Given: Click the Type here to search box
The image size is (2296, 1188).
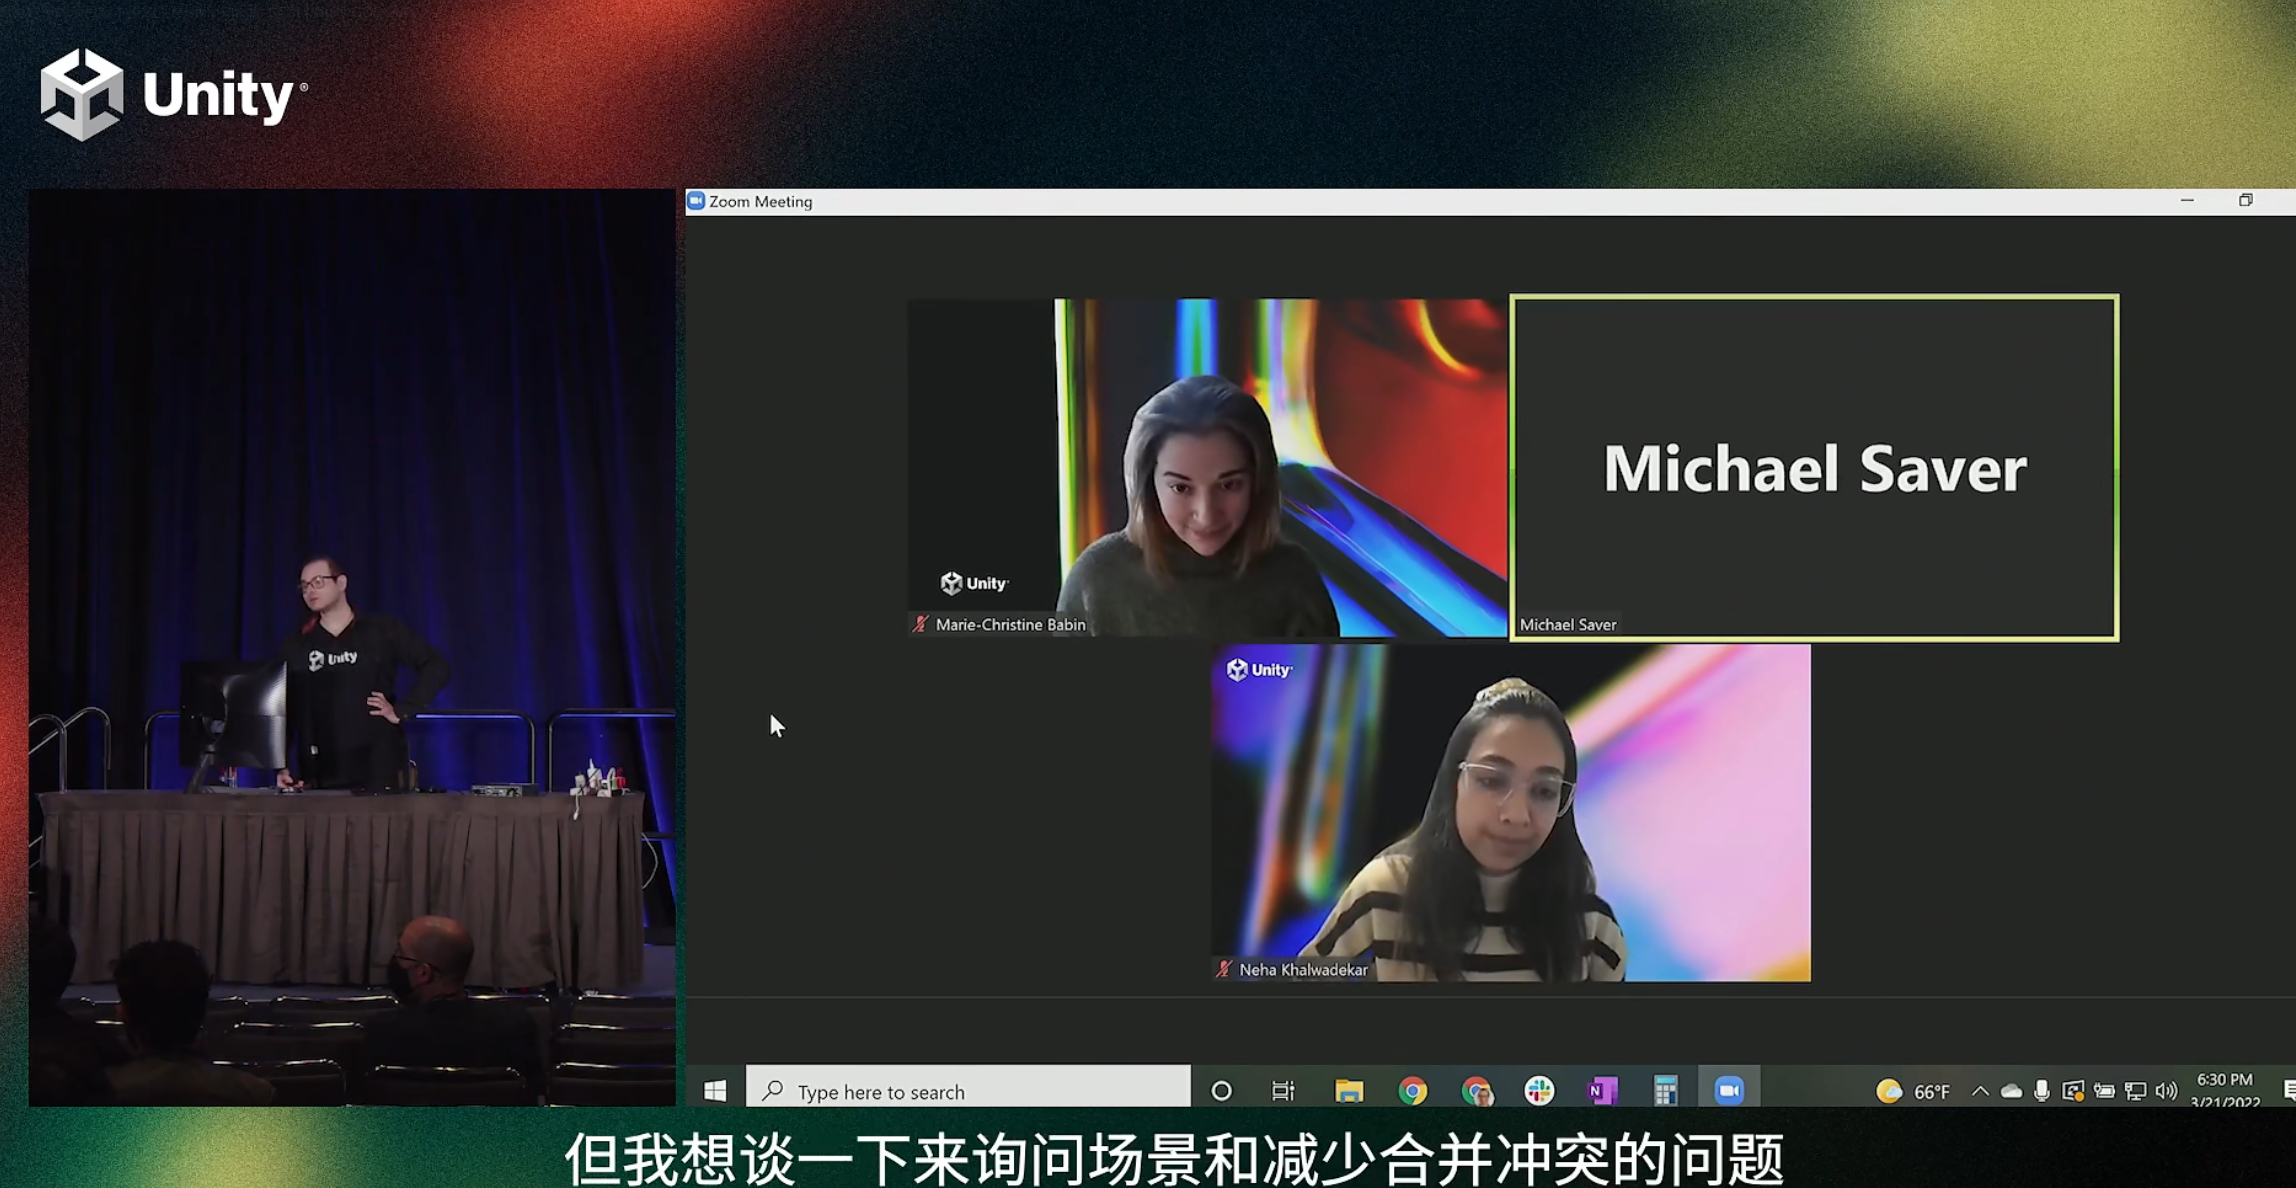Looking at the screenshot, I should coord(968,1090).
